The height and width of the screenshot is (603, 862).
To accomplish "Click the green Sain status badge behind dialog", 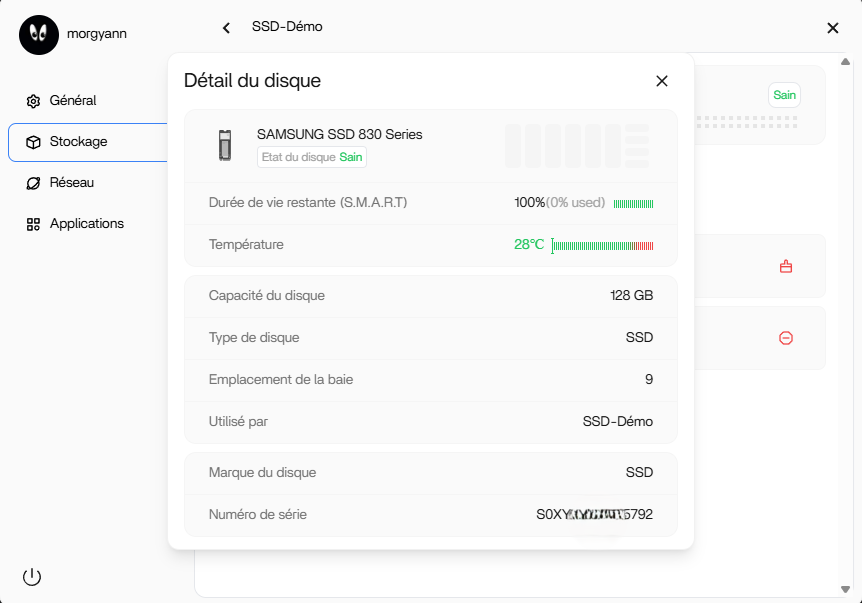I will (x=784, y=95).
